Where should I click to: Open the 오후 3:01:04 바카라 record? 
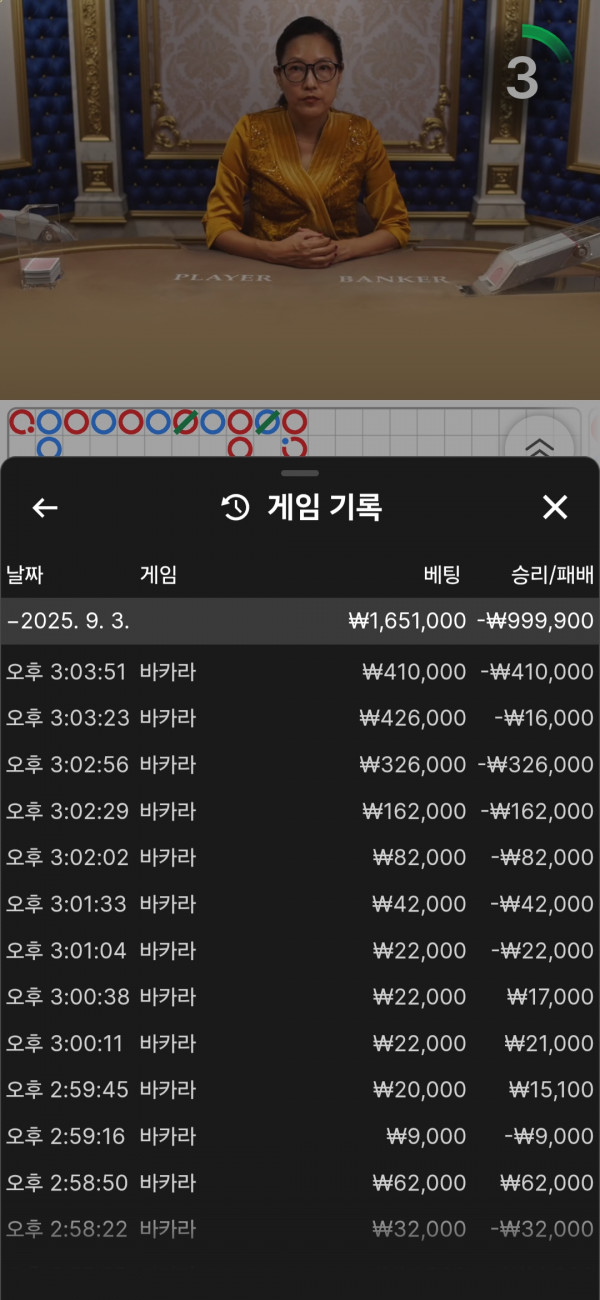(300, 951)
